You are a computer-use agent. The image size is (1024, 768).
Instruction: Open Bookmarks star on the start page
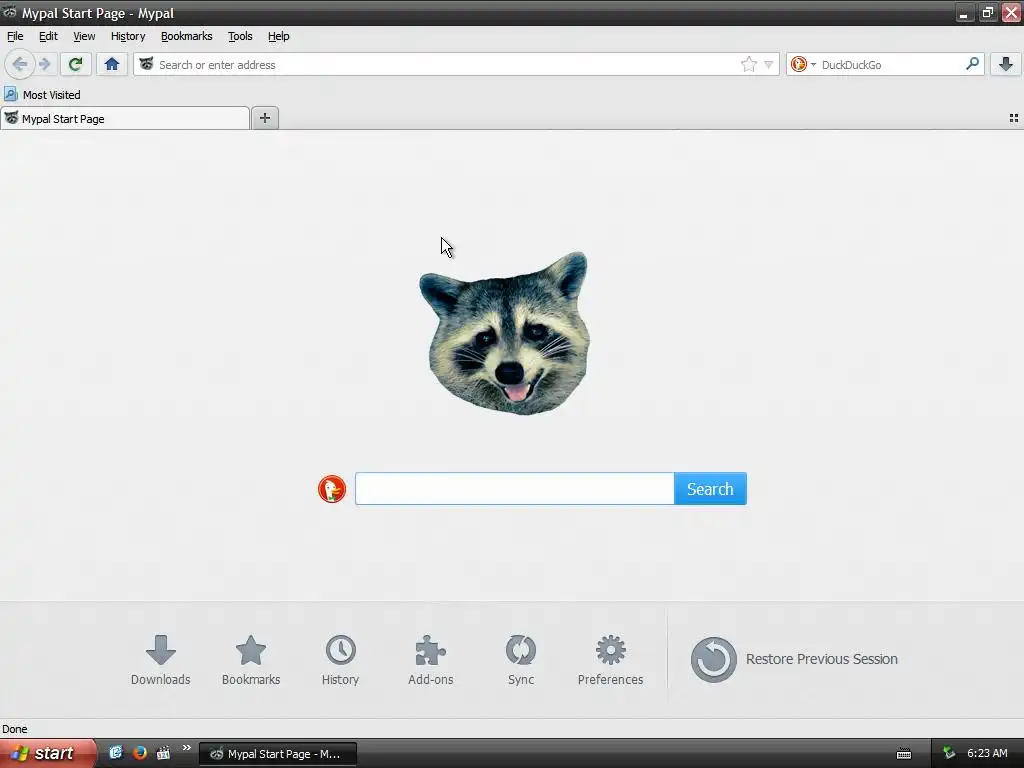[x=251, y=660]
